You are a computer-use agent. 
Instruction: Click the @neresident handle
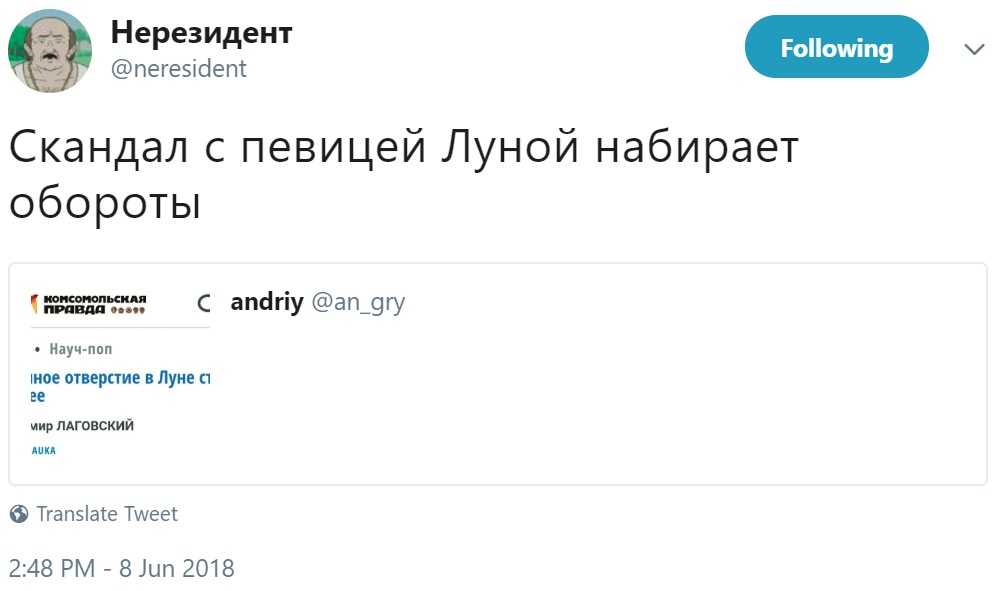coord(178,69)
